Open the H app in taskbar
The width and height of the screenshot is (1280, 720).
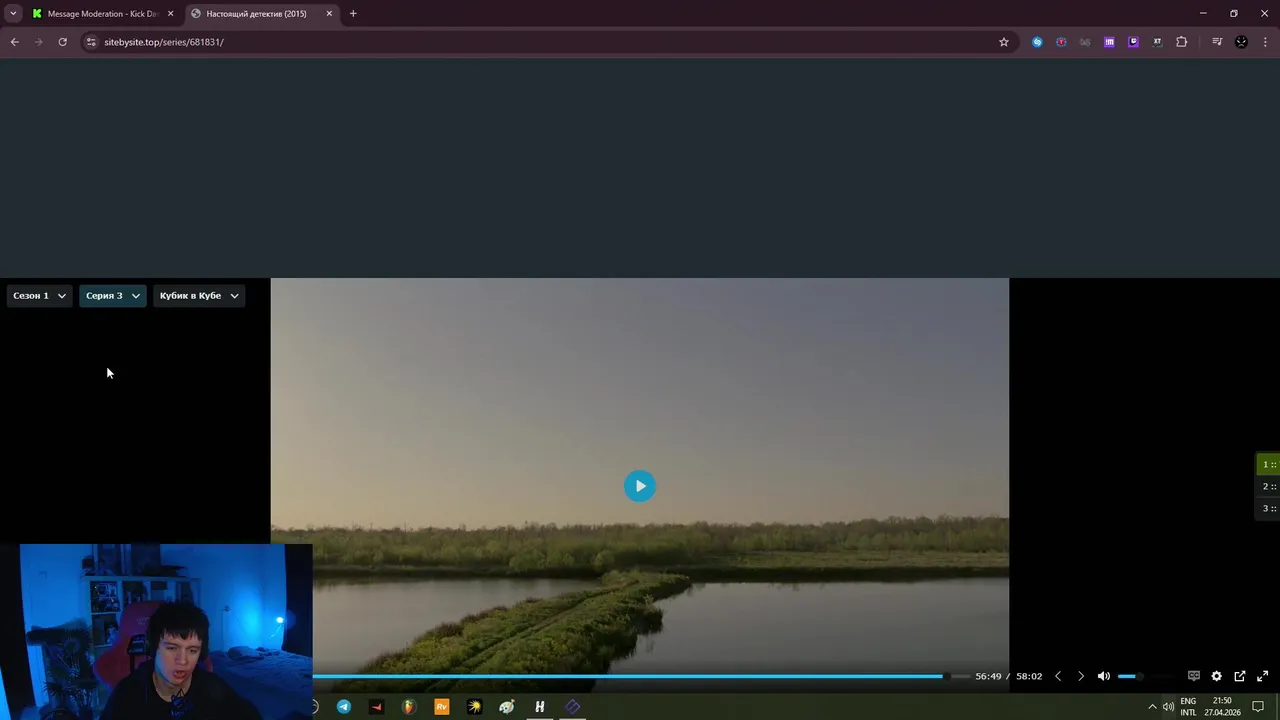(539, 707)
